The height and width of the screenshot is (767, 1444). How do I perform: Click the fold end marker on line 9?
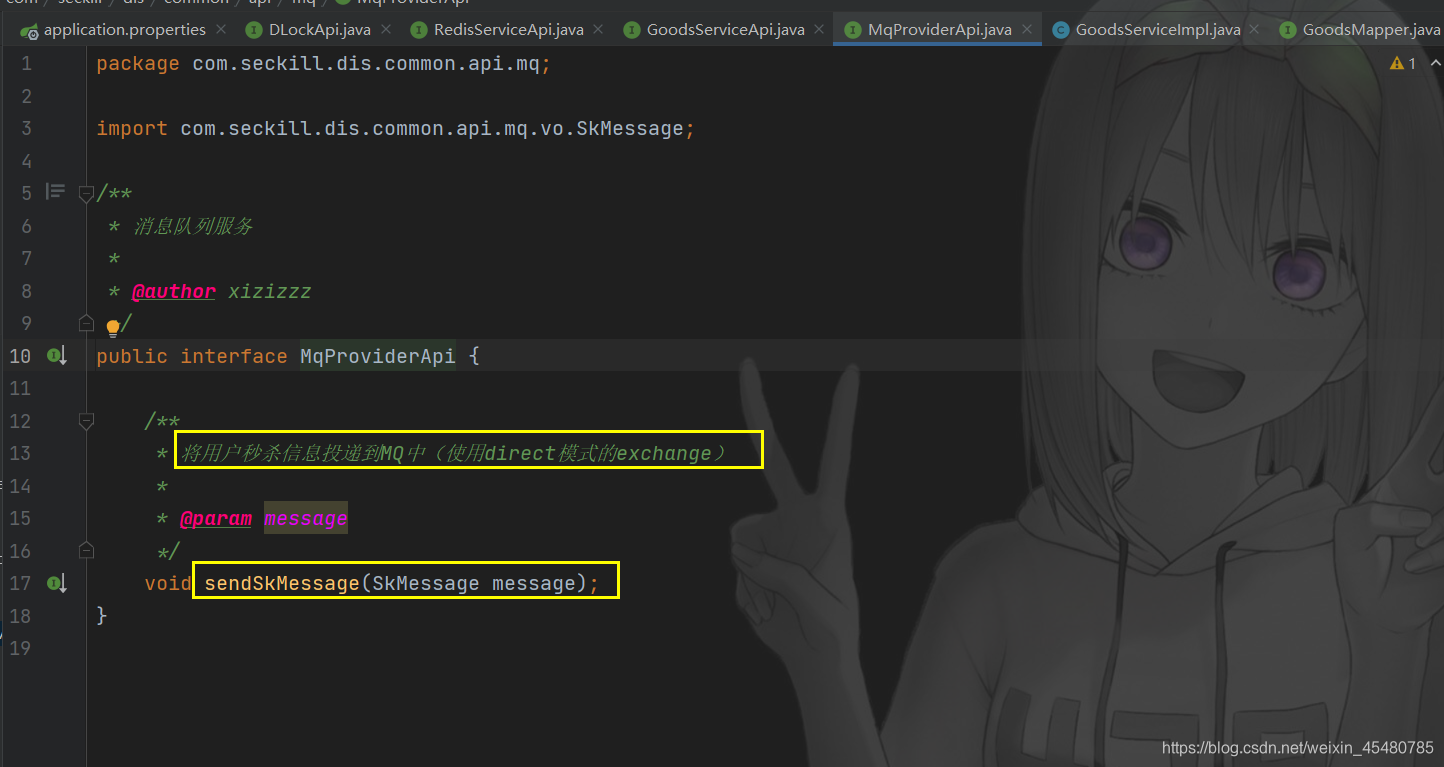[86, 323]
